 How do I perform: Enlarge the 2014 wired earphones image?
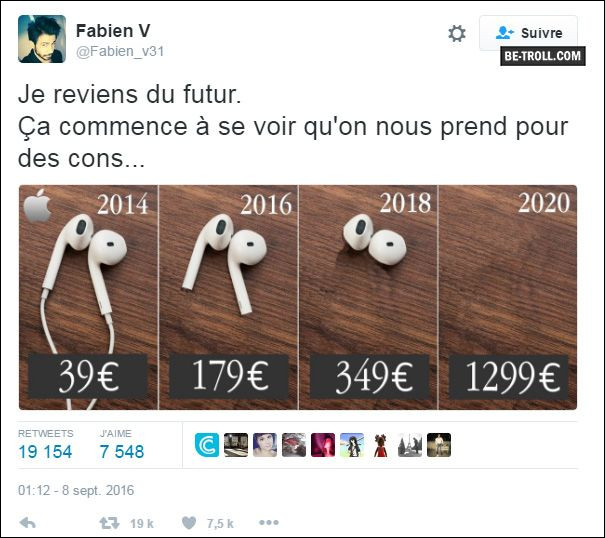pos(88,297)
